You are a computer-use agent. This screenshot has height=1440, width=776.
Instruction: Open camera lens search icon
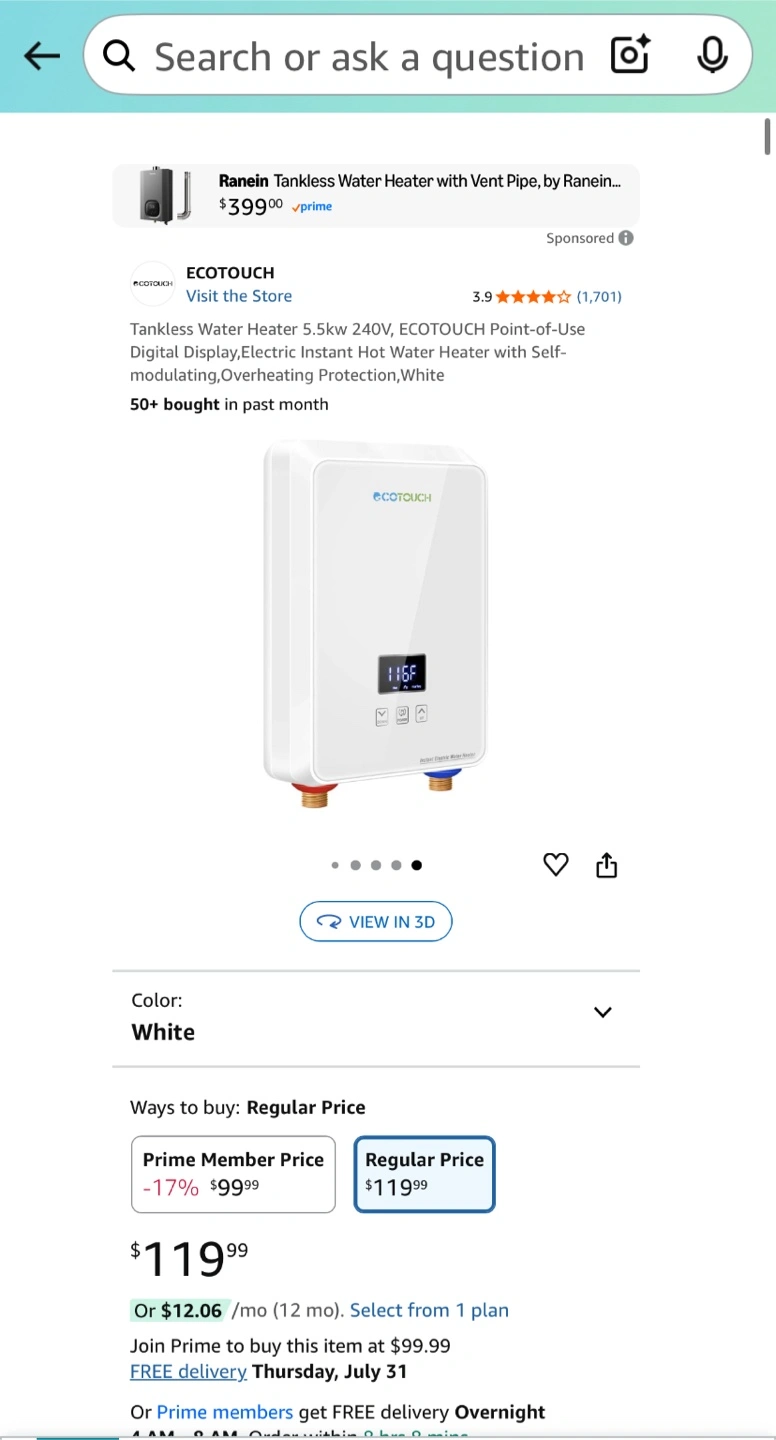(x=631, y=55)
